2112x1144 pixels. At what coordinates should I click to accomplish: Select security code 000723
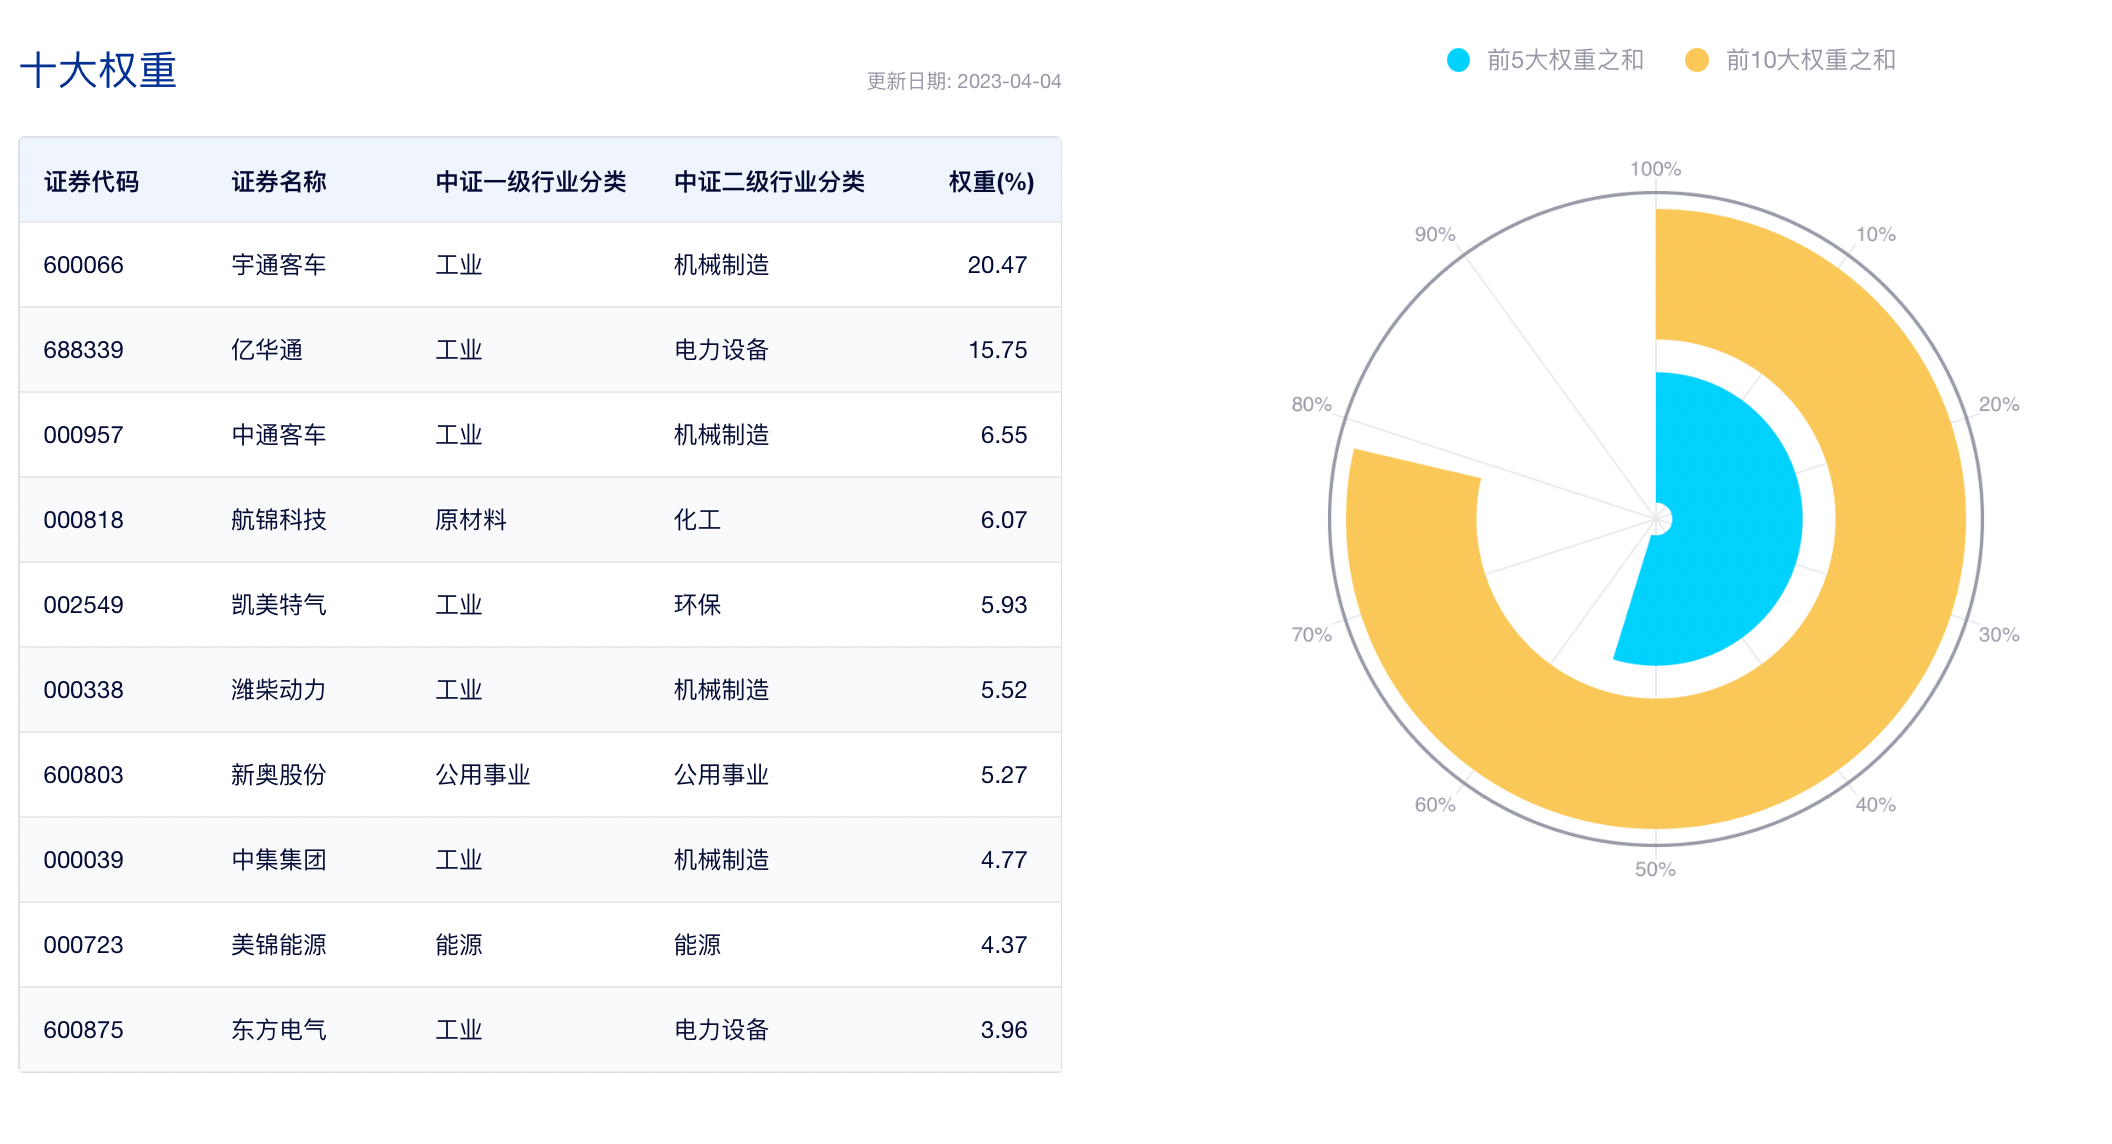(x=83, y=945)
